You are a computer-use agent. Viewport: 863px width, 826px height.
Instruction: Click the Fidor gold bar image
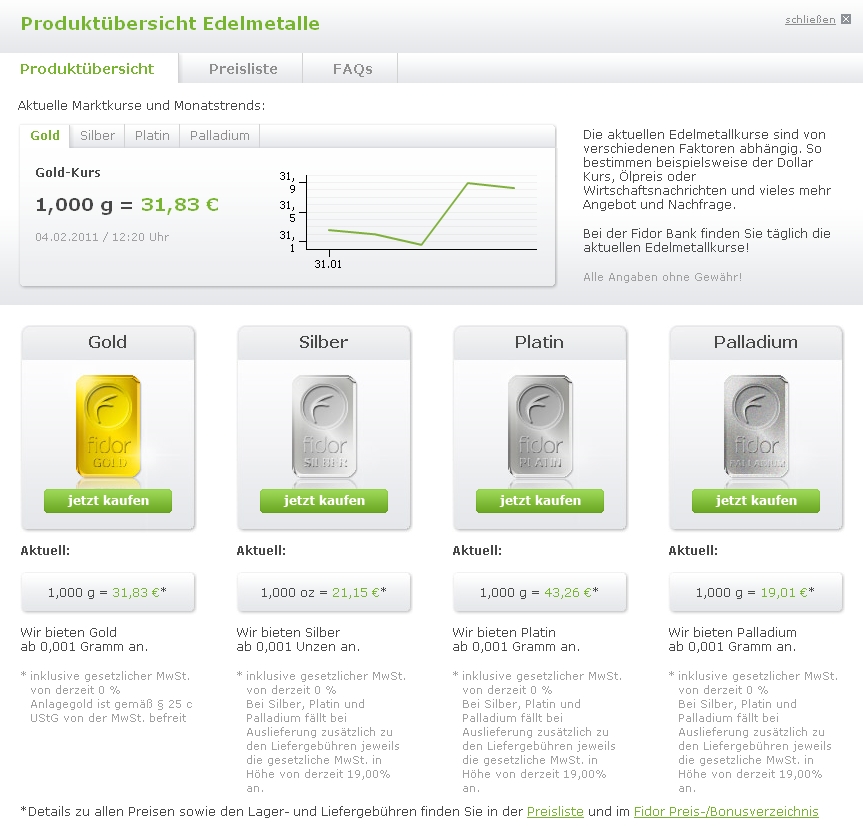pos(108,426)
